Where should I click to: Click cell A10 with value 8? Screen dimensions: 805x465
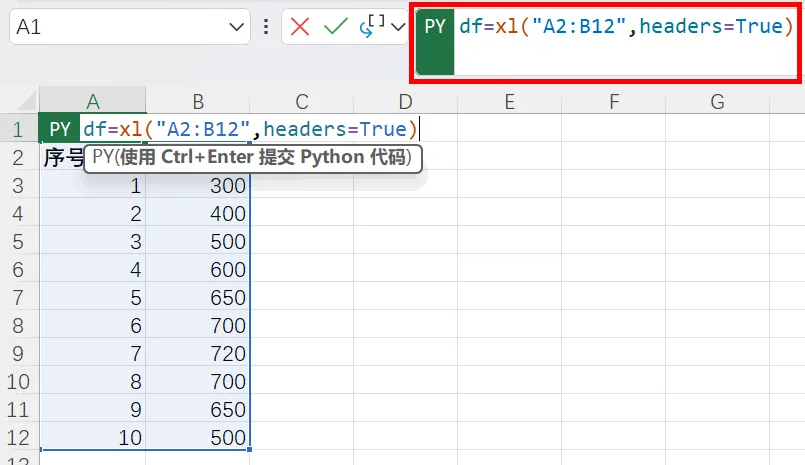tap(93, 381)
